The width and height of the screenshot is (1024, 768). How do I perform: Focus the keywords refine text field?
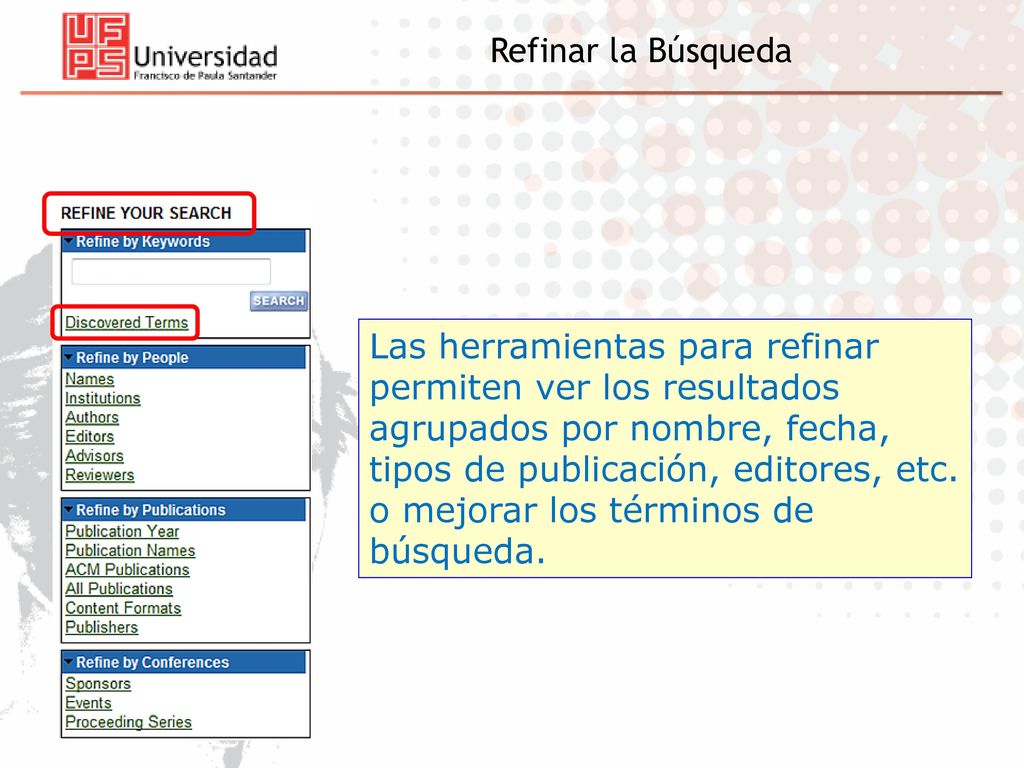point(171,271)
